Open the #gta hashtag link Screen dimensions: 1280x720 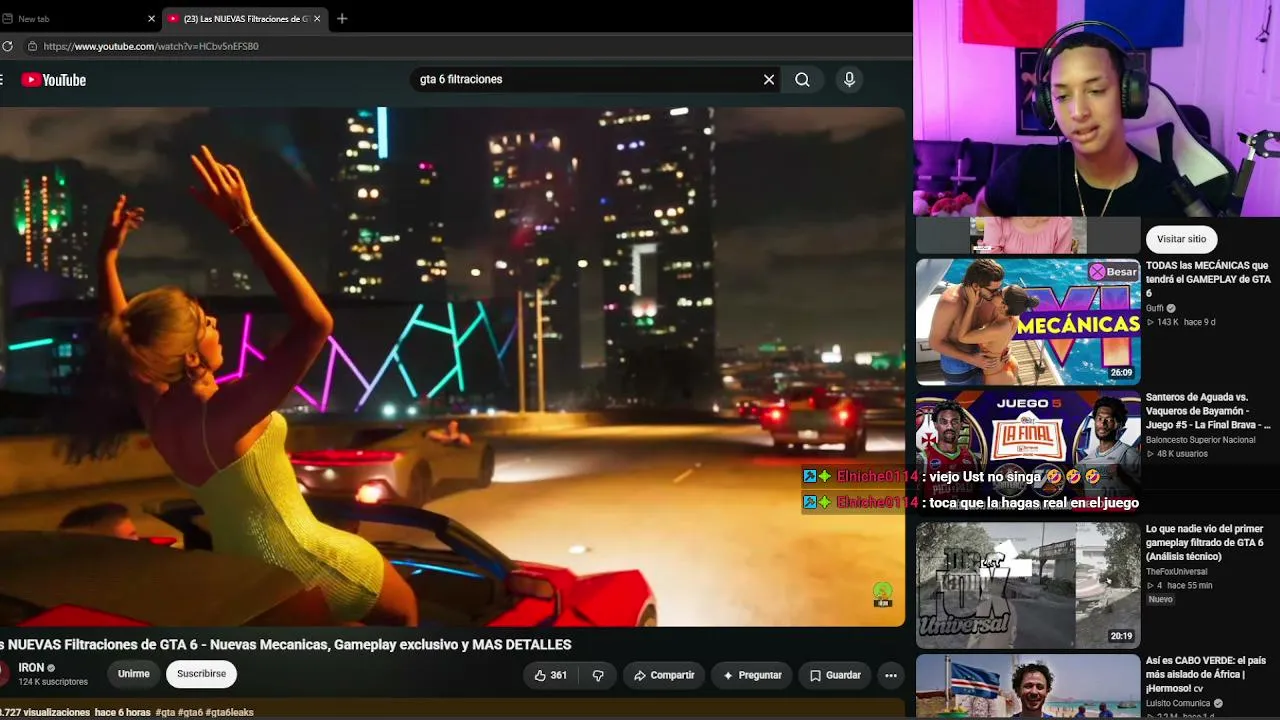tap(165, 713)
